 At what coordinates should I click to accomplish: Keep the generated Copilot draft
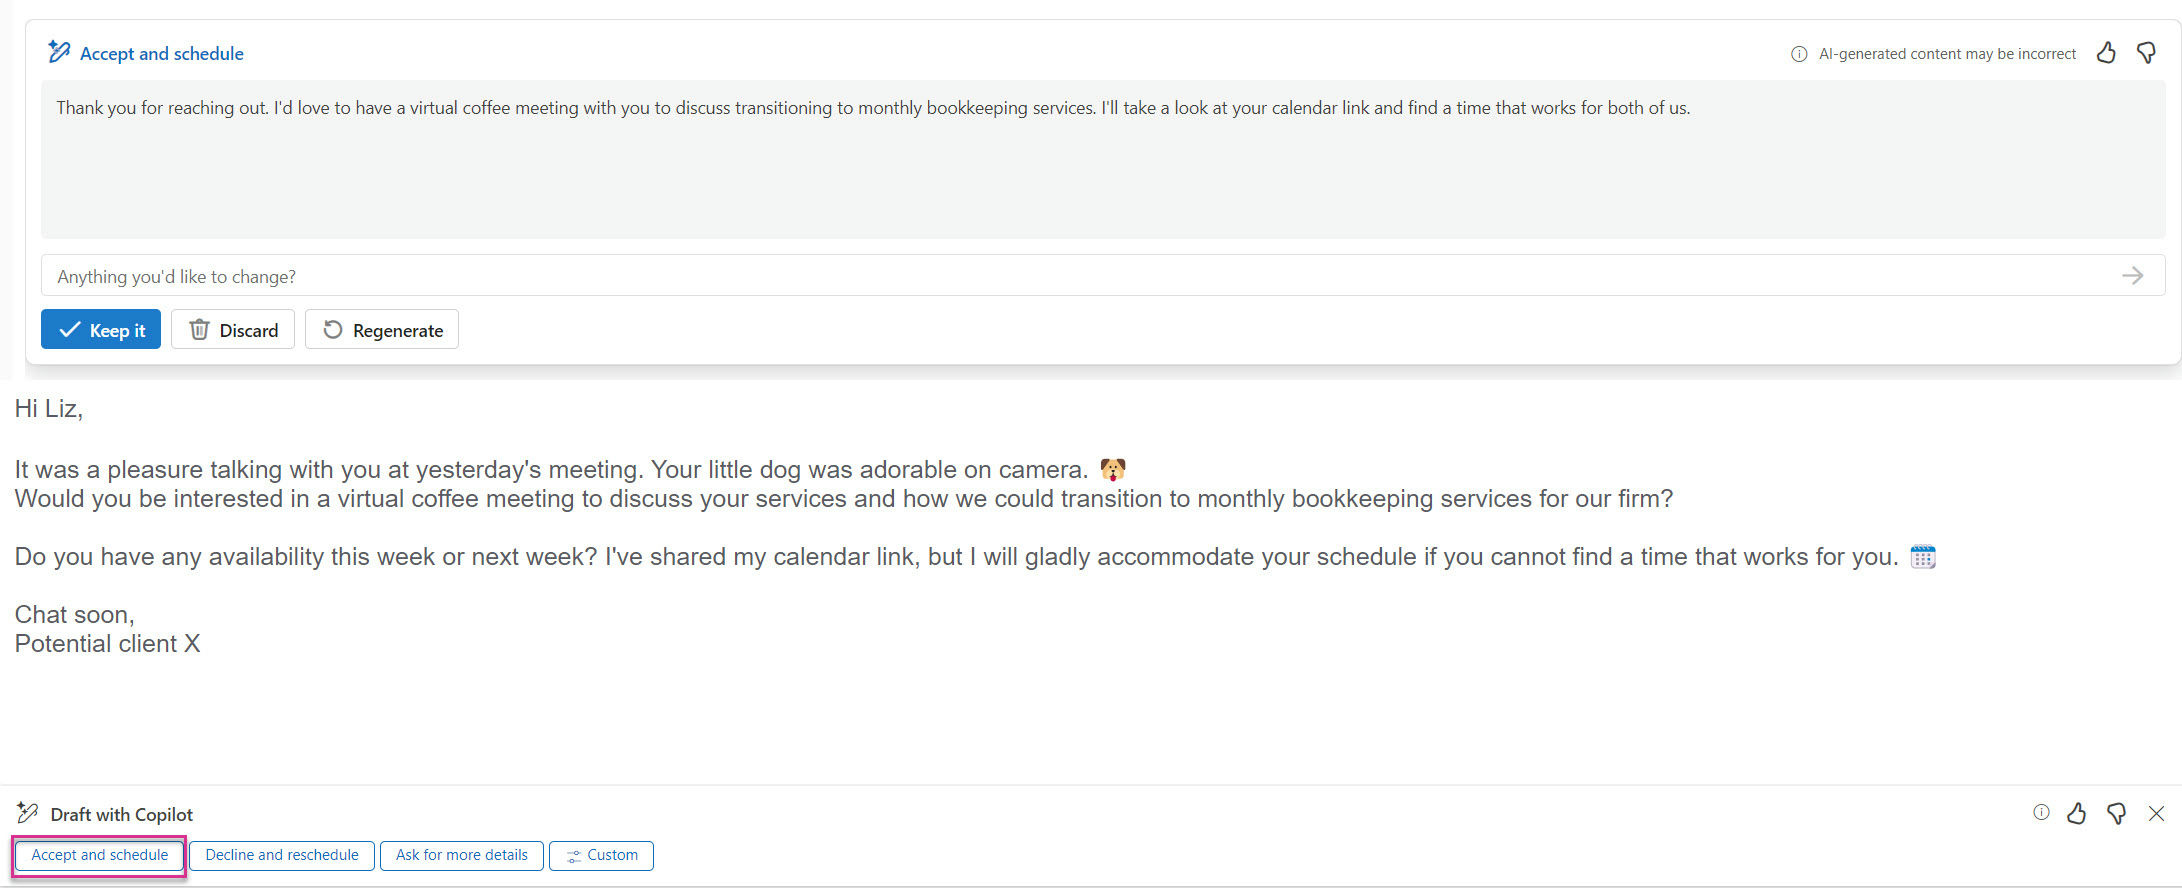click(x=101, y=330)
